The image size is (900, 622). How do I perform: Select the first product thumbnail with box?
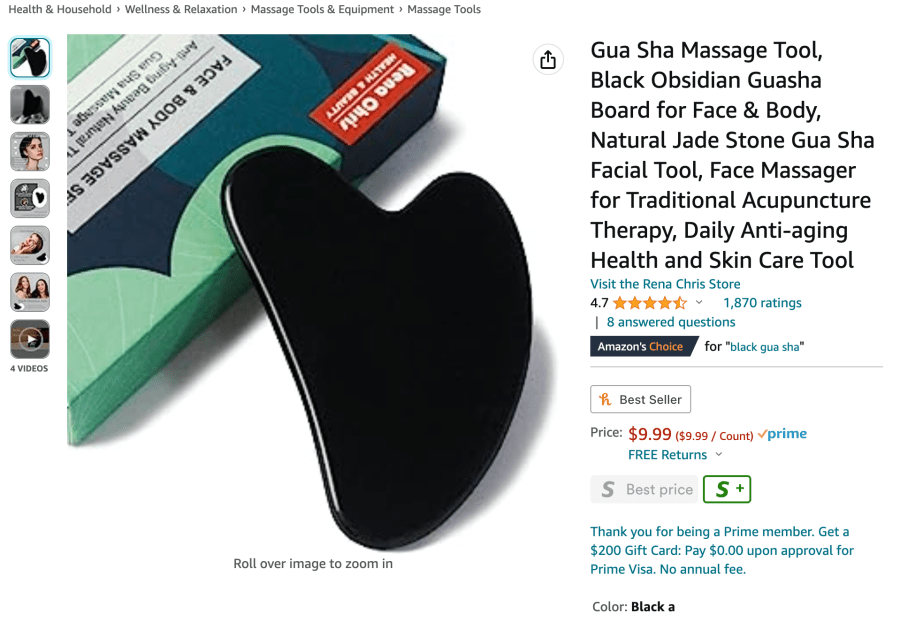click(x=30, y=57)
